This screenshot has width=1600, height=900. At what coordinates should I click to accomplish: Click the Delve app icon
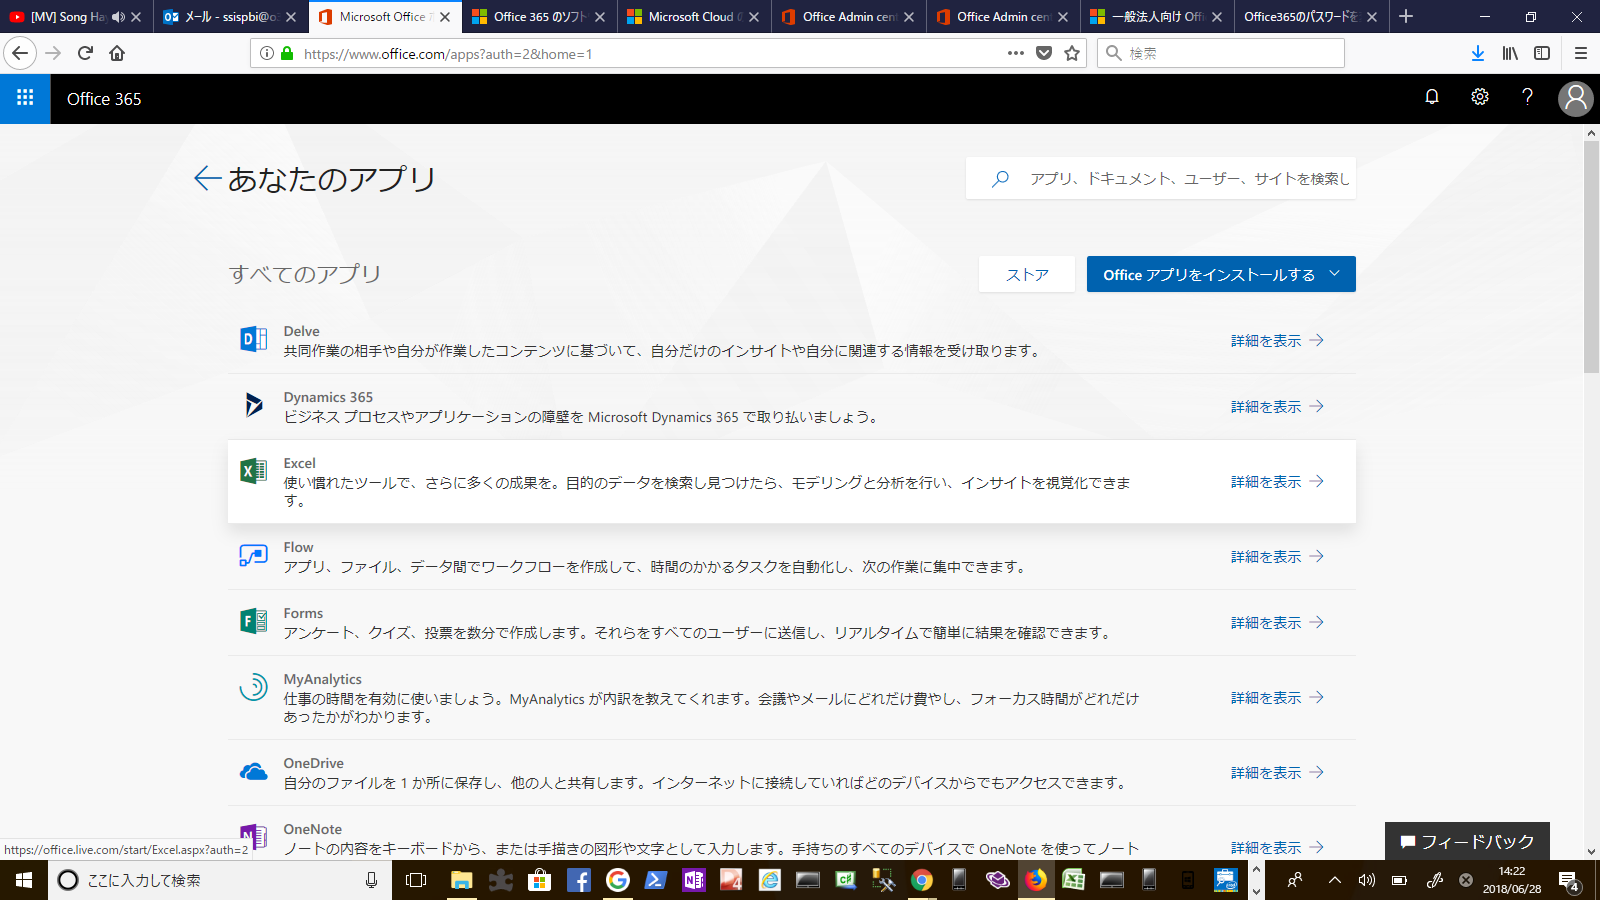click(x=254, y=340)
